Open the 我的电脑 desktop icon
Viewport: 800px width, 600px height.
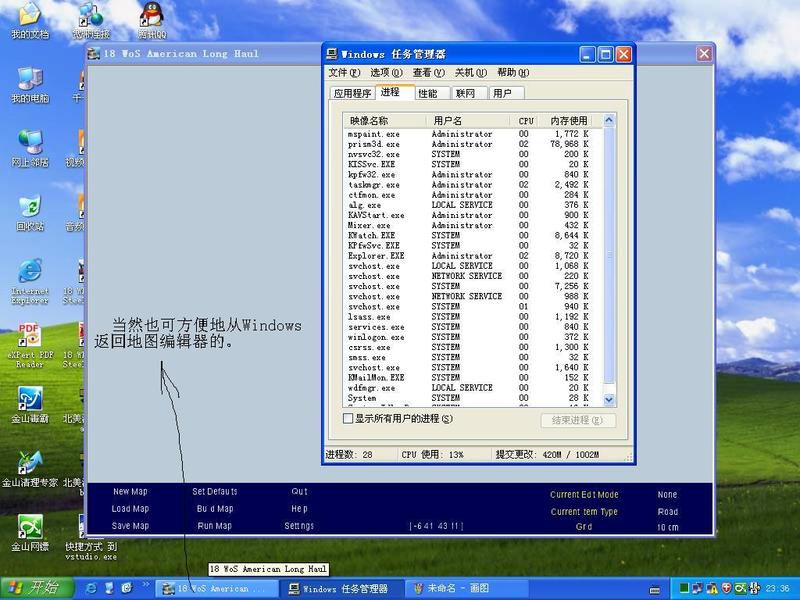tap(29, 82)
